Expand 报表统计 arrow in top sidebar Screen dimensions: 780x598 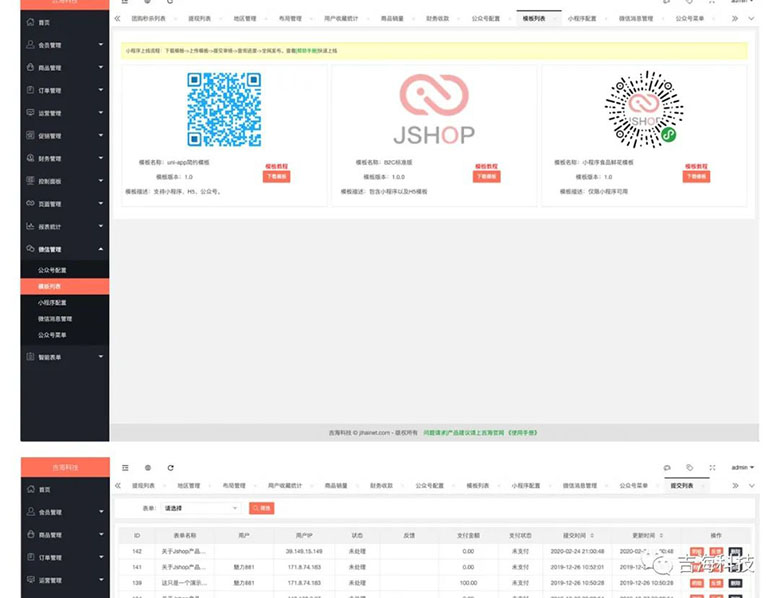pos(100,226)
